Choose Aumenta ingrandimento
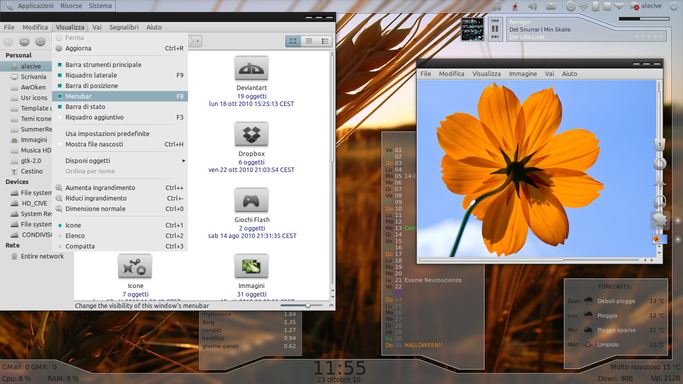Image resolution: width=683 pixels, height=384 pixels. (x=120, y=188)
